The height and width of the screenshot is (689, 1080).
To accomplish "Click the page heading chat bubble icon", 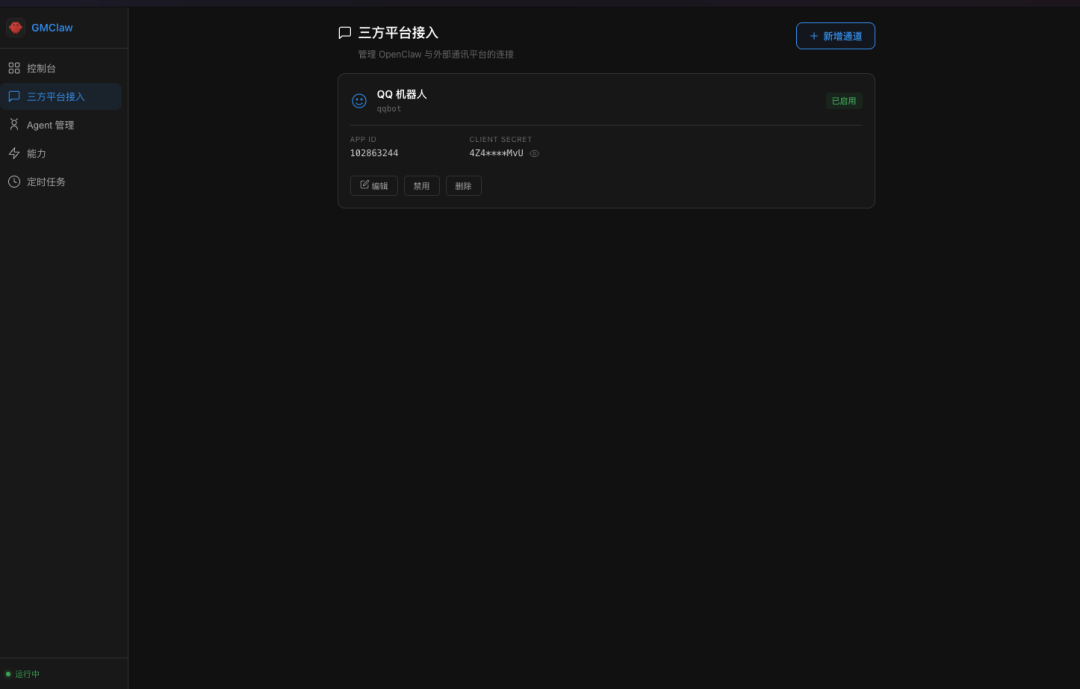I will click(x=345, y=32).
